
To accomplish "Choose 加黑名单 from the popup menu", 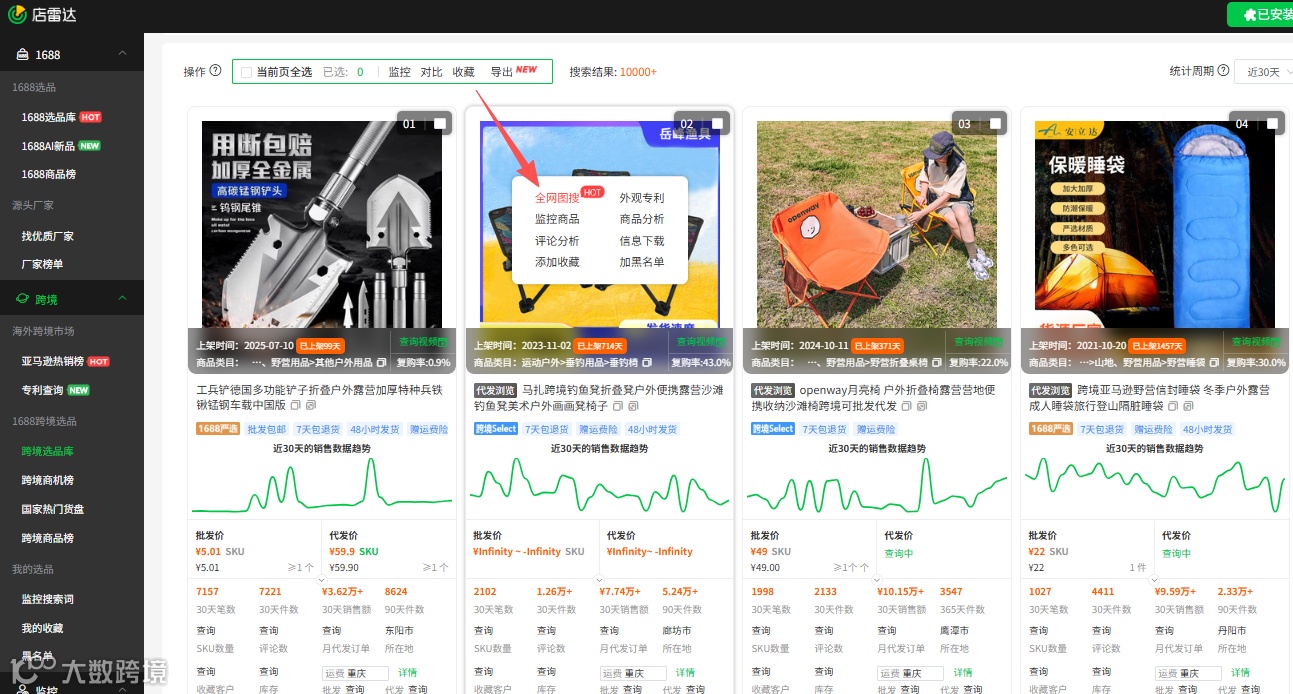I will (642, 262).
